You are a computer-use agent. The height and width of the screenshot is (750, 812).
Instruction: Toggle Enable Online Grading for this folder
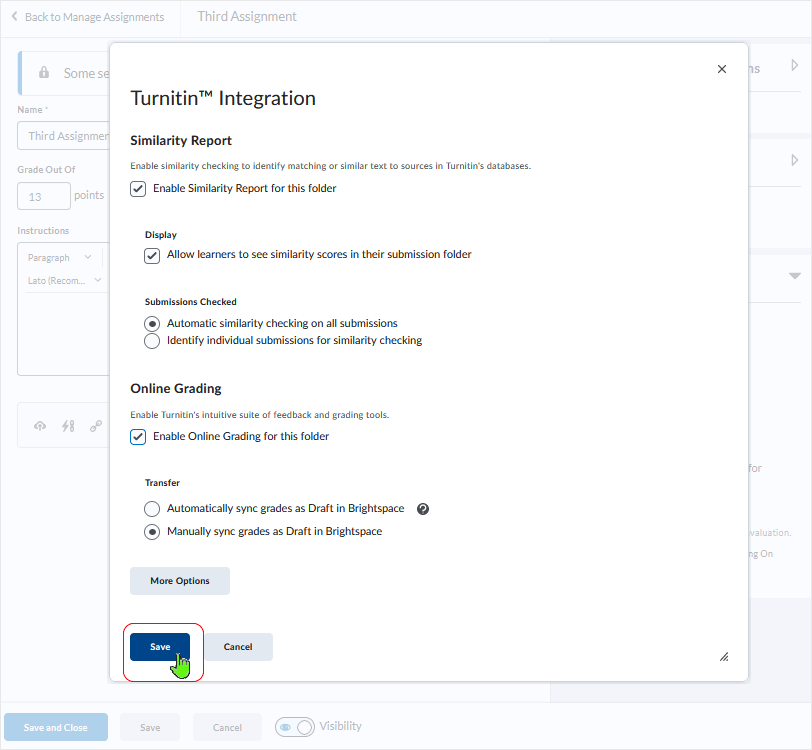point(138,437)
